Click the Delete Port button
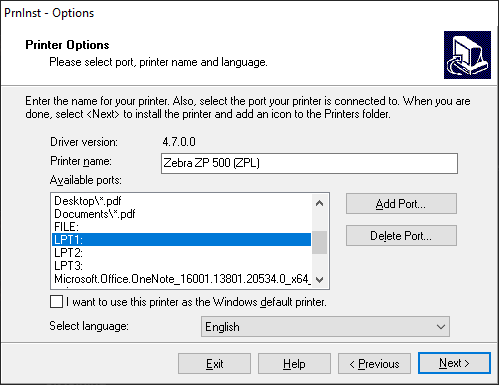 (x=401, y=236)
